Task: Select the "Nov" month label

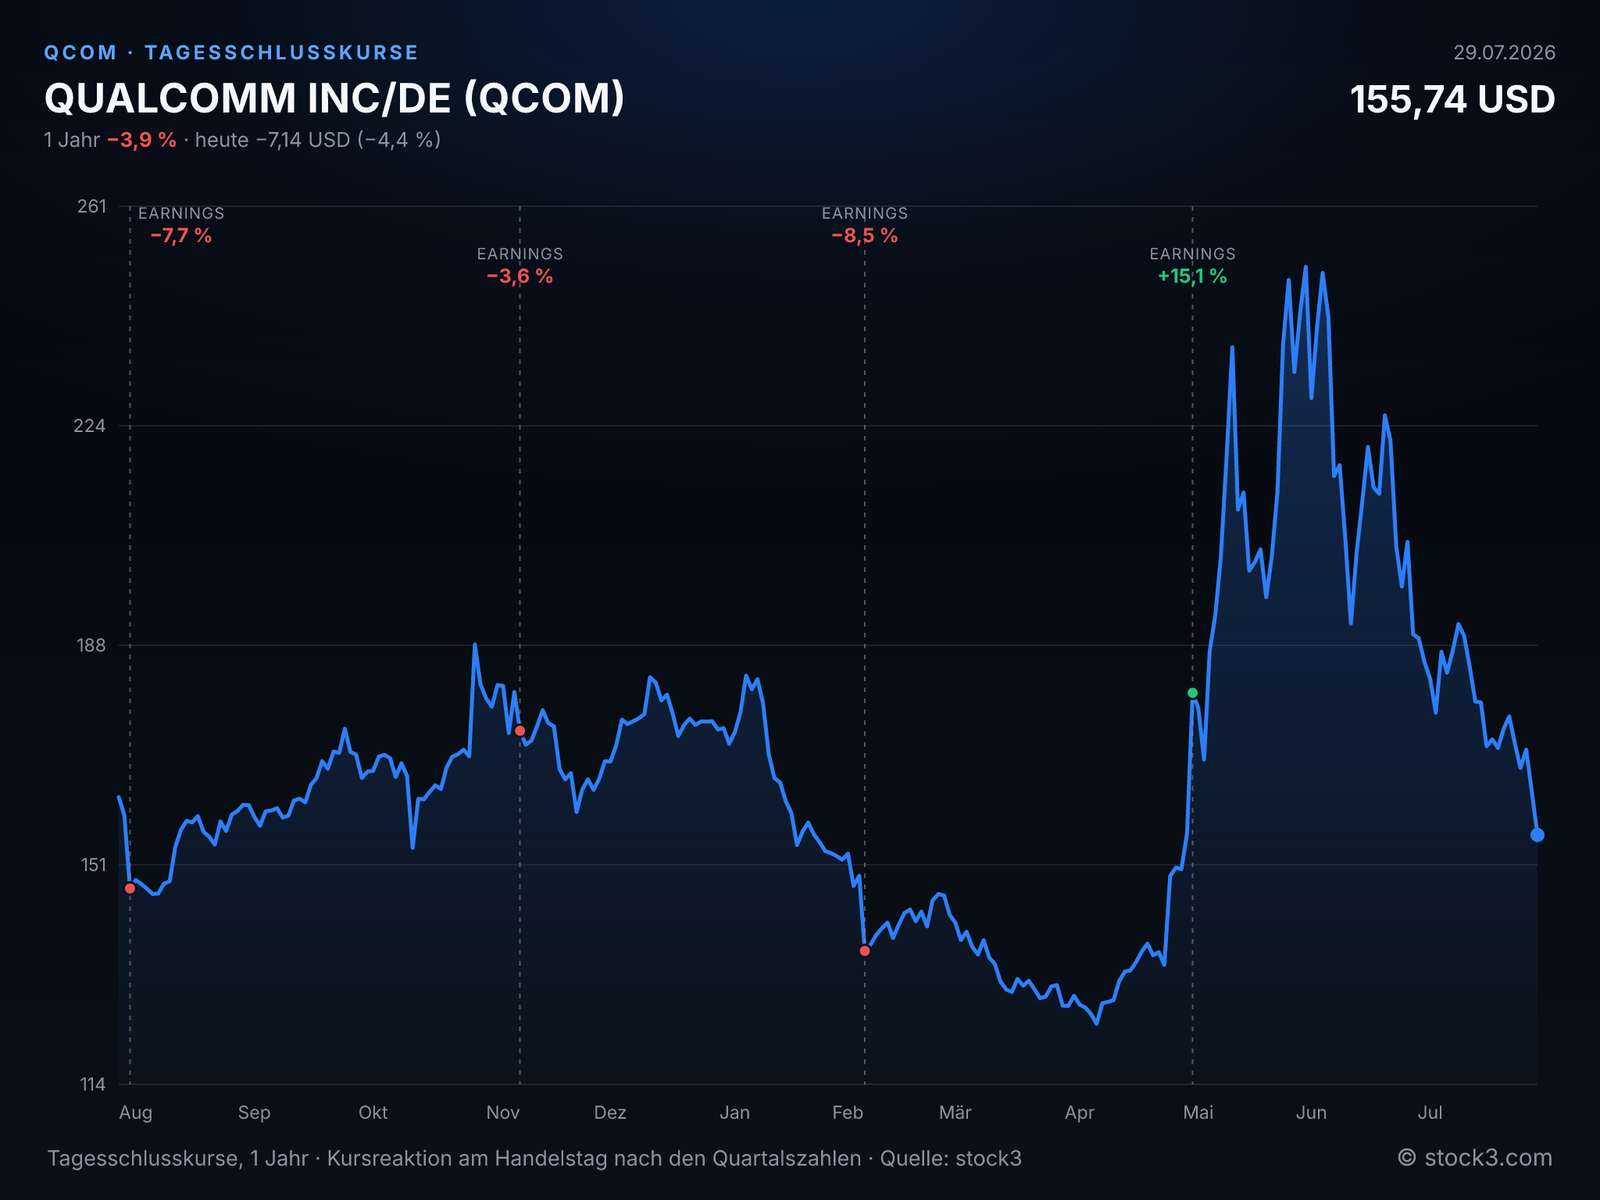Action: [x=503, y=1113]
